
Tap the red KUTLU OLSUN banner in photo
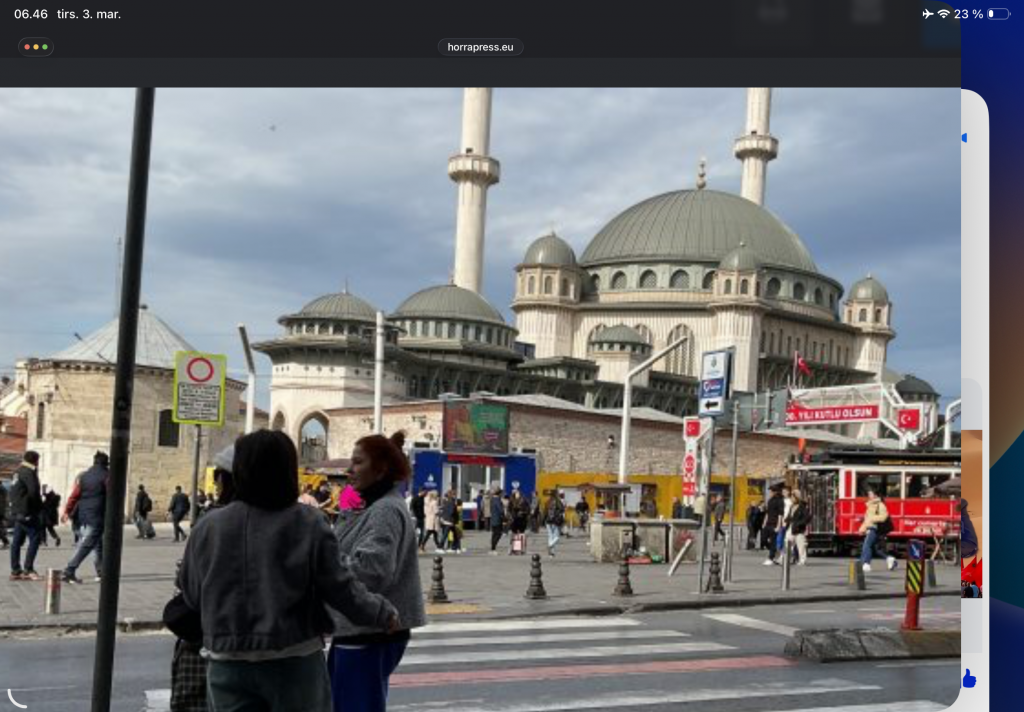point(832,412)
